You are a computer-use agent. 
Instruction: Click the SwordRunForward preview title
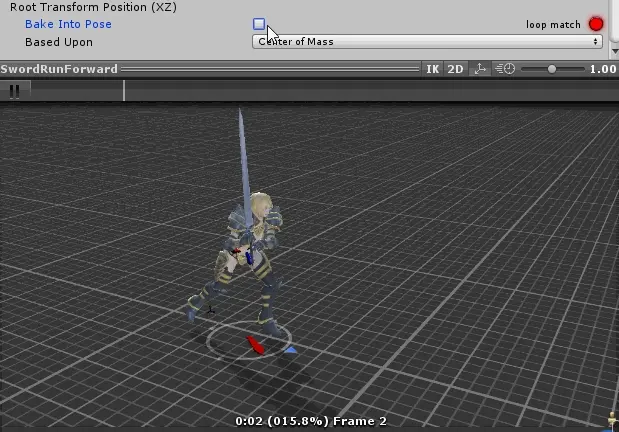pyautogui.click(x=59, y=69)
